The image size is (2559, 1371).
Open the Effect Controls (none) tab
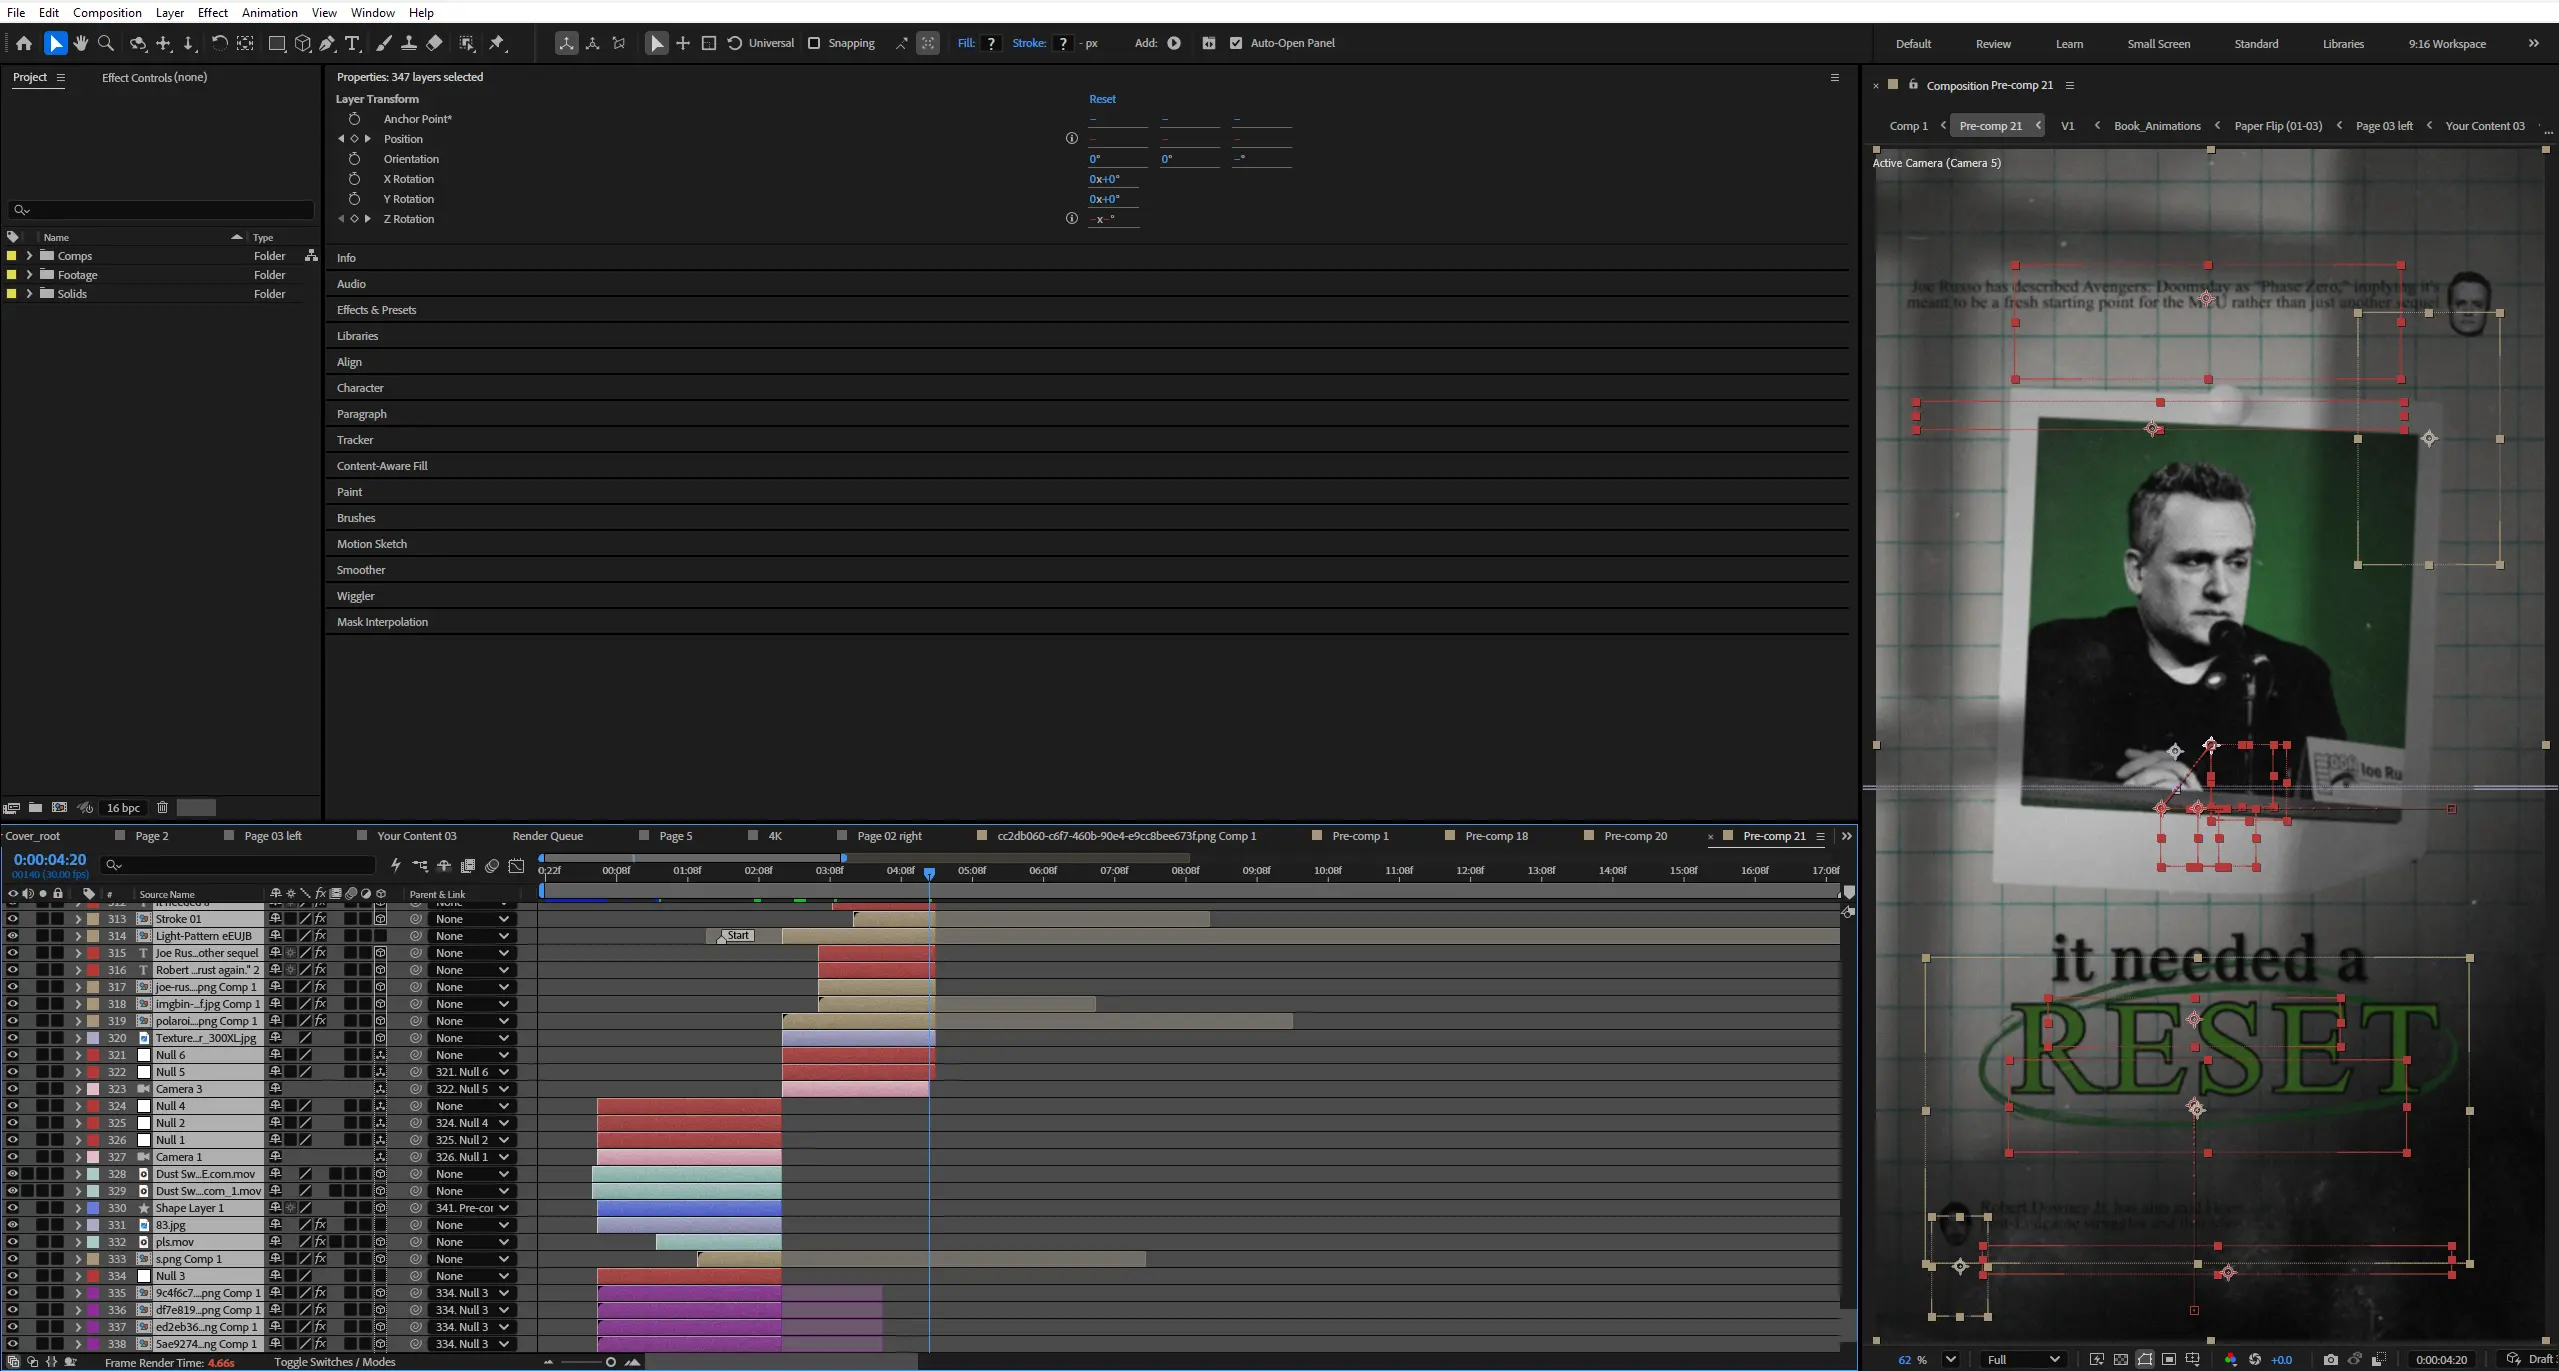(x=155, y=77)
